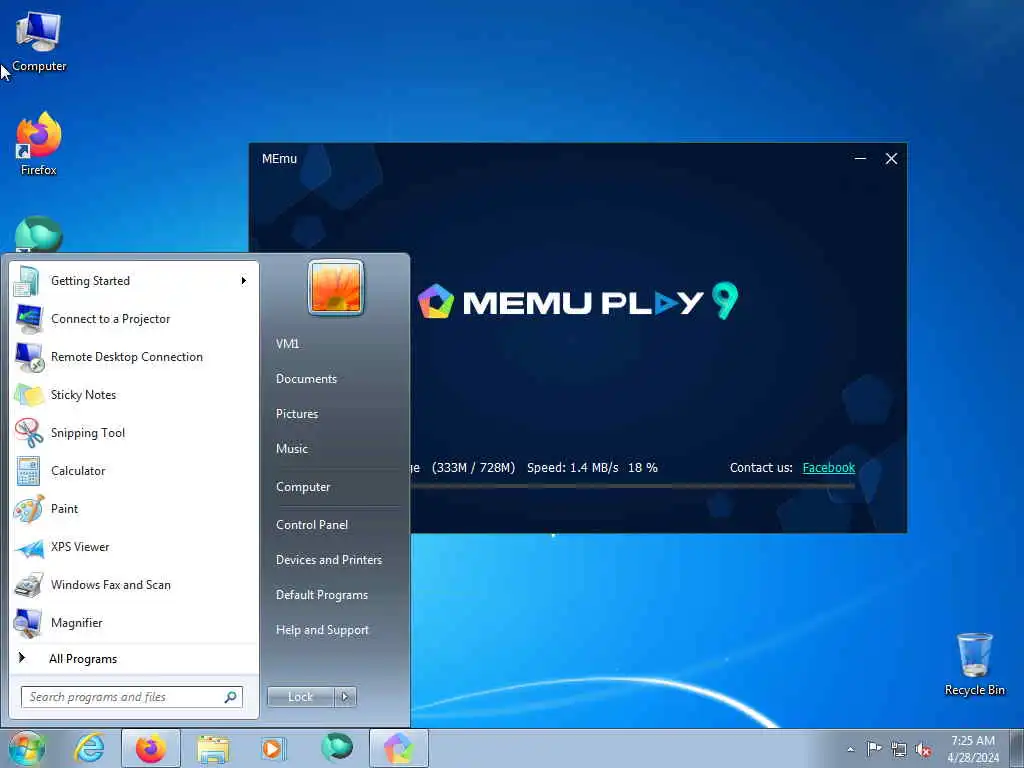This screenshot has height=768, width=1024.
Task: Launch Sticky Notes
Action: point(134,394)
